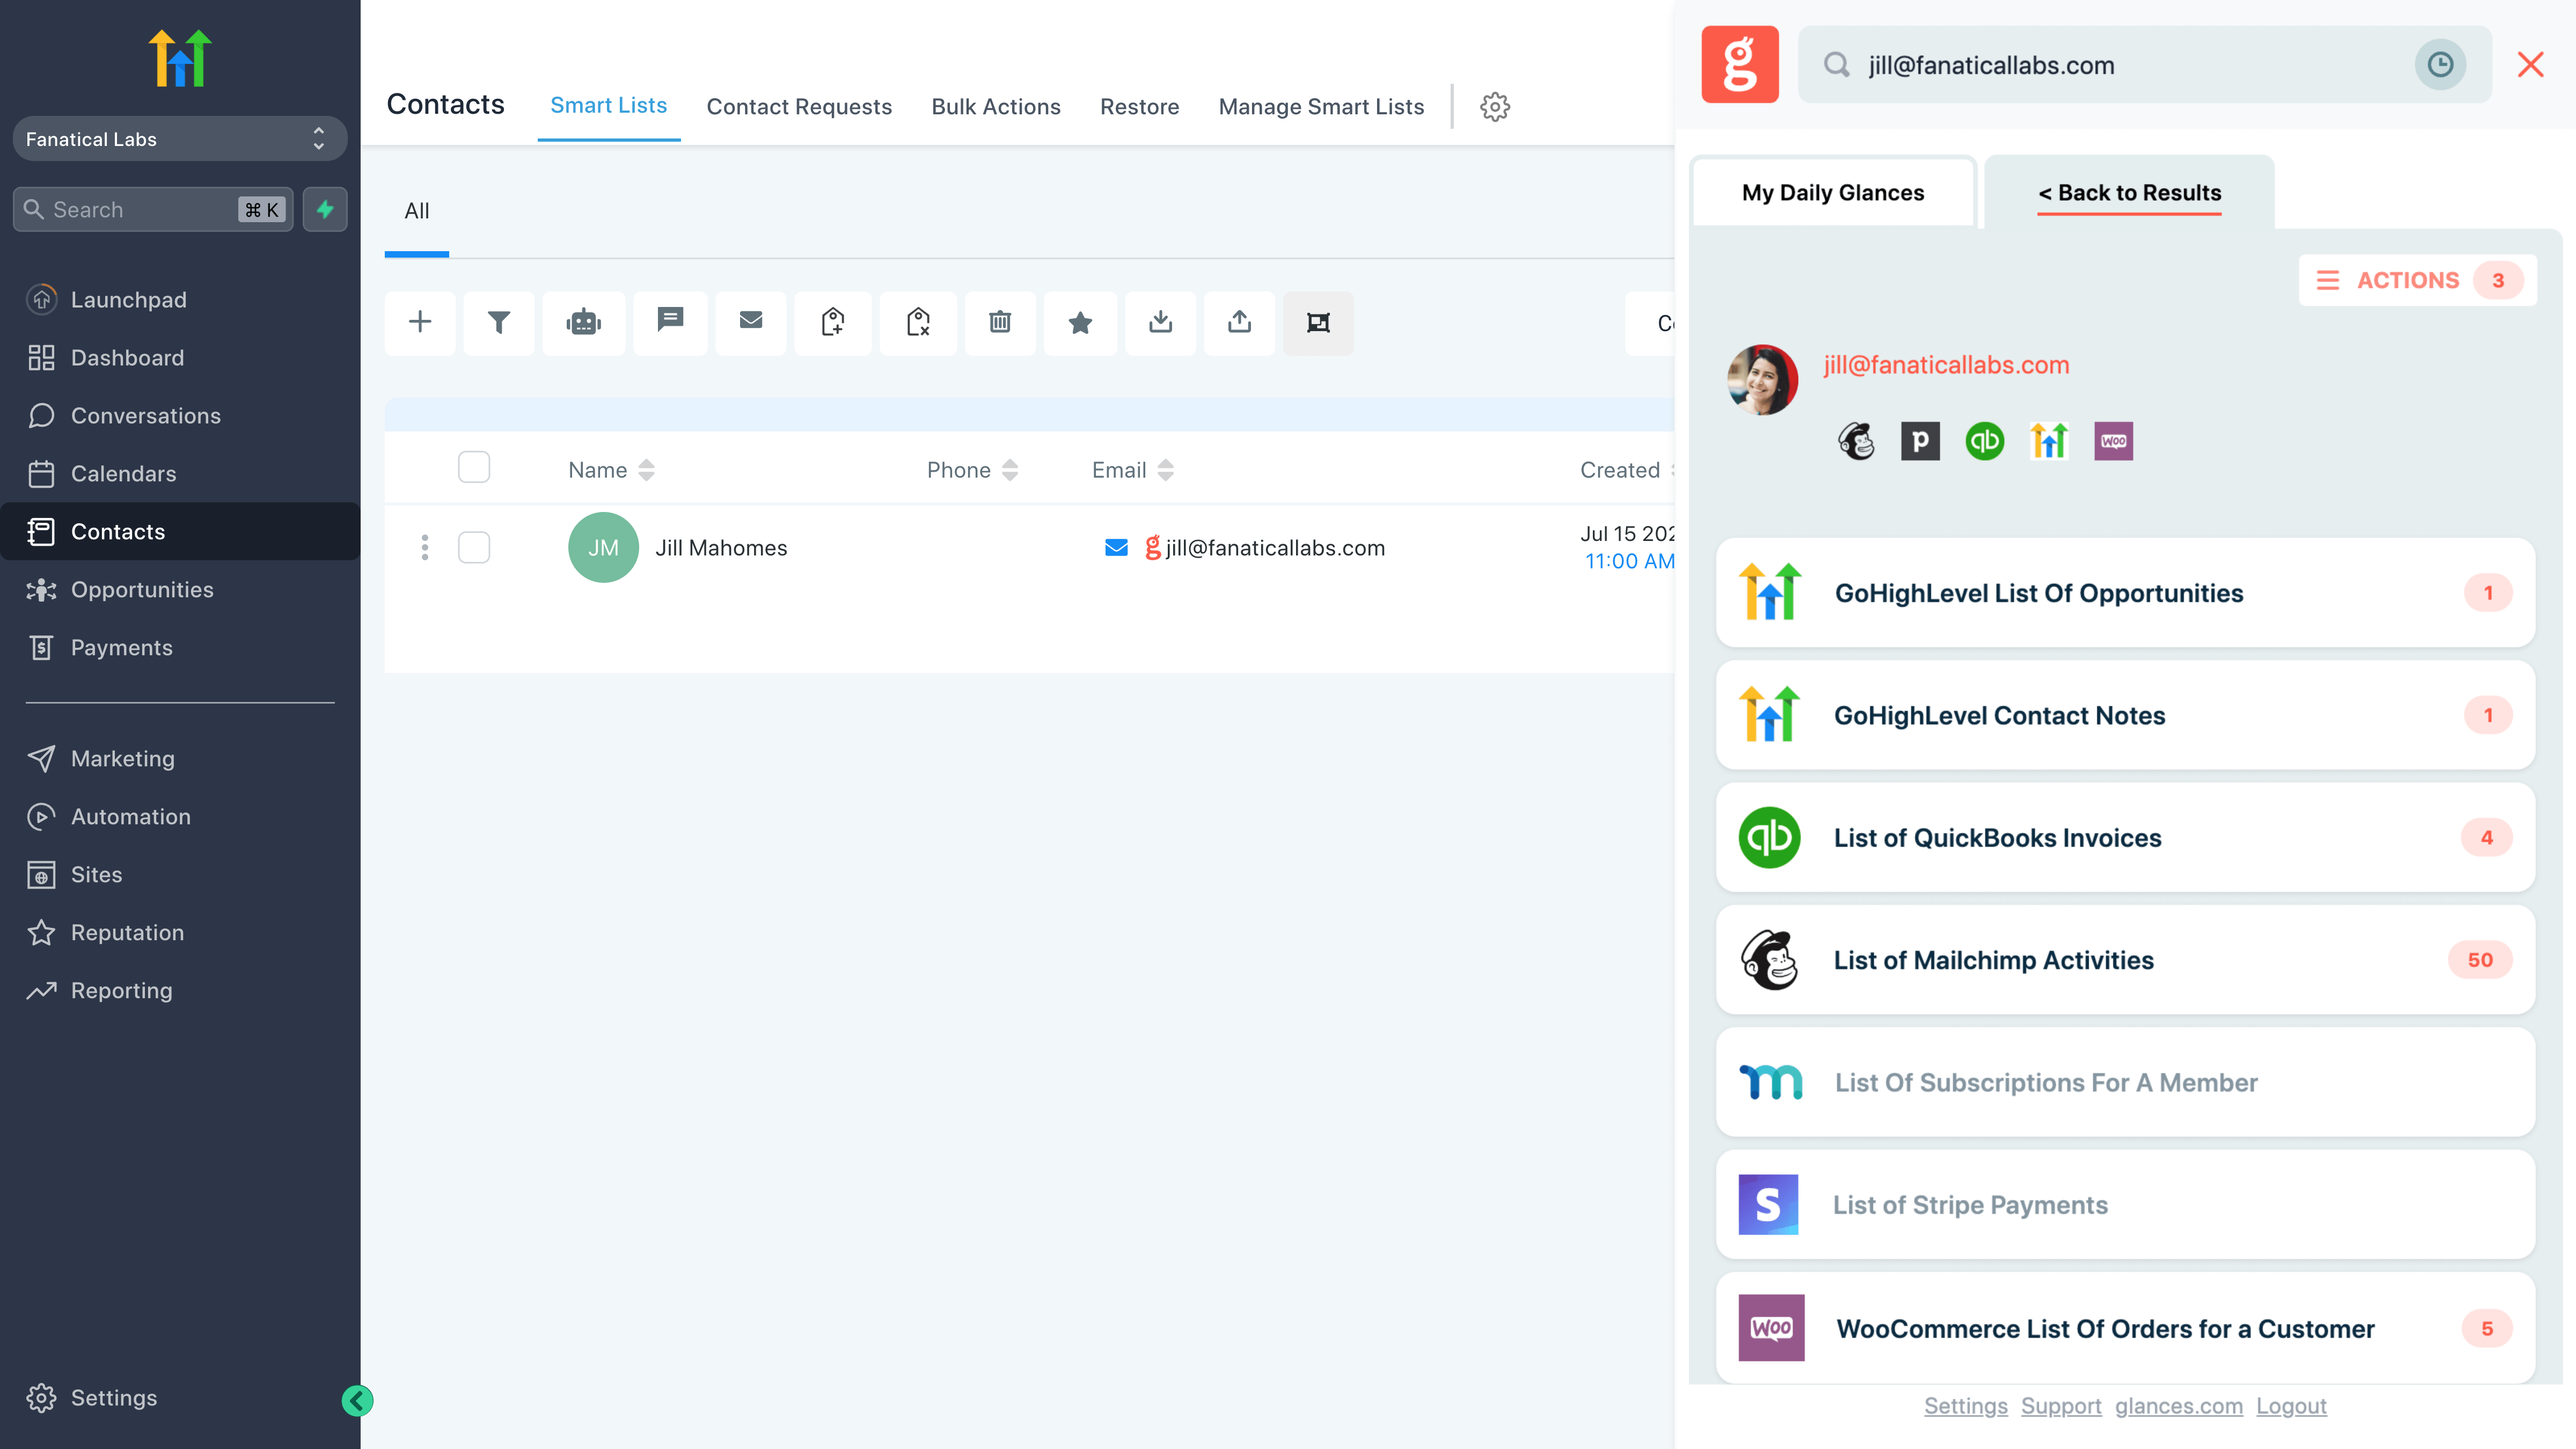Click the merge contacts toolbar icon

(1318, 322)
